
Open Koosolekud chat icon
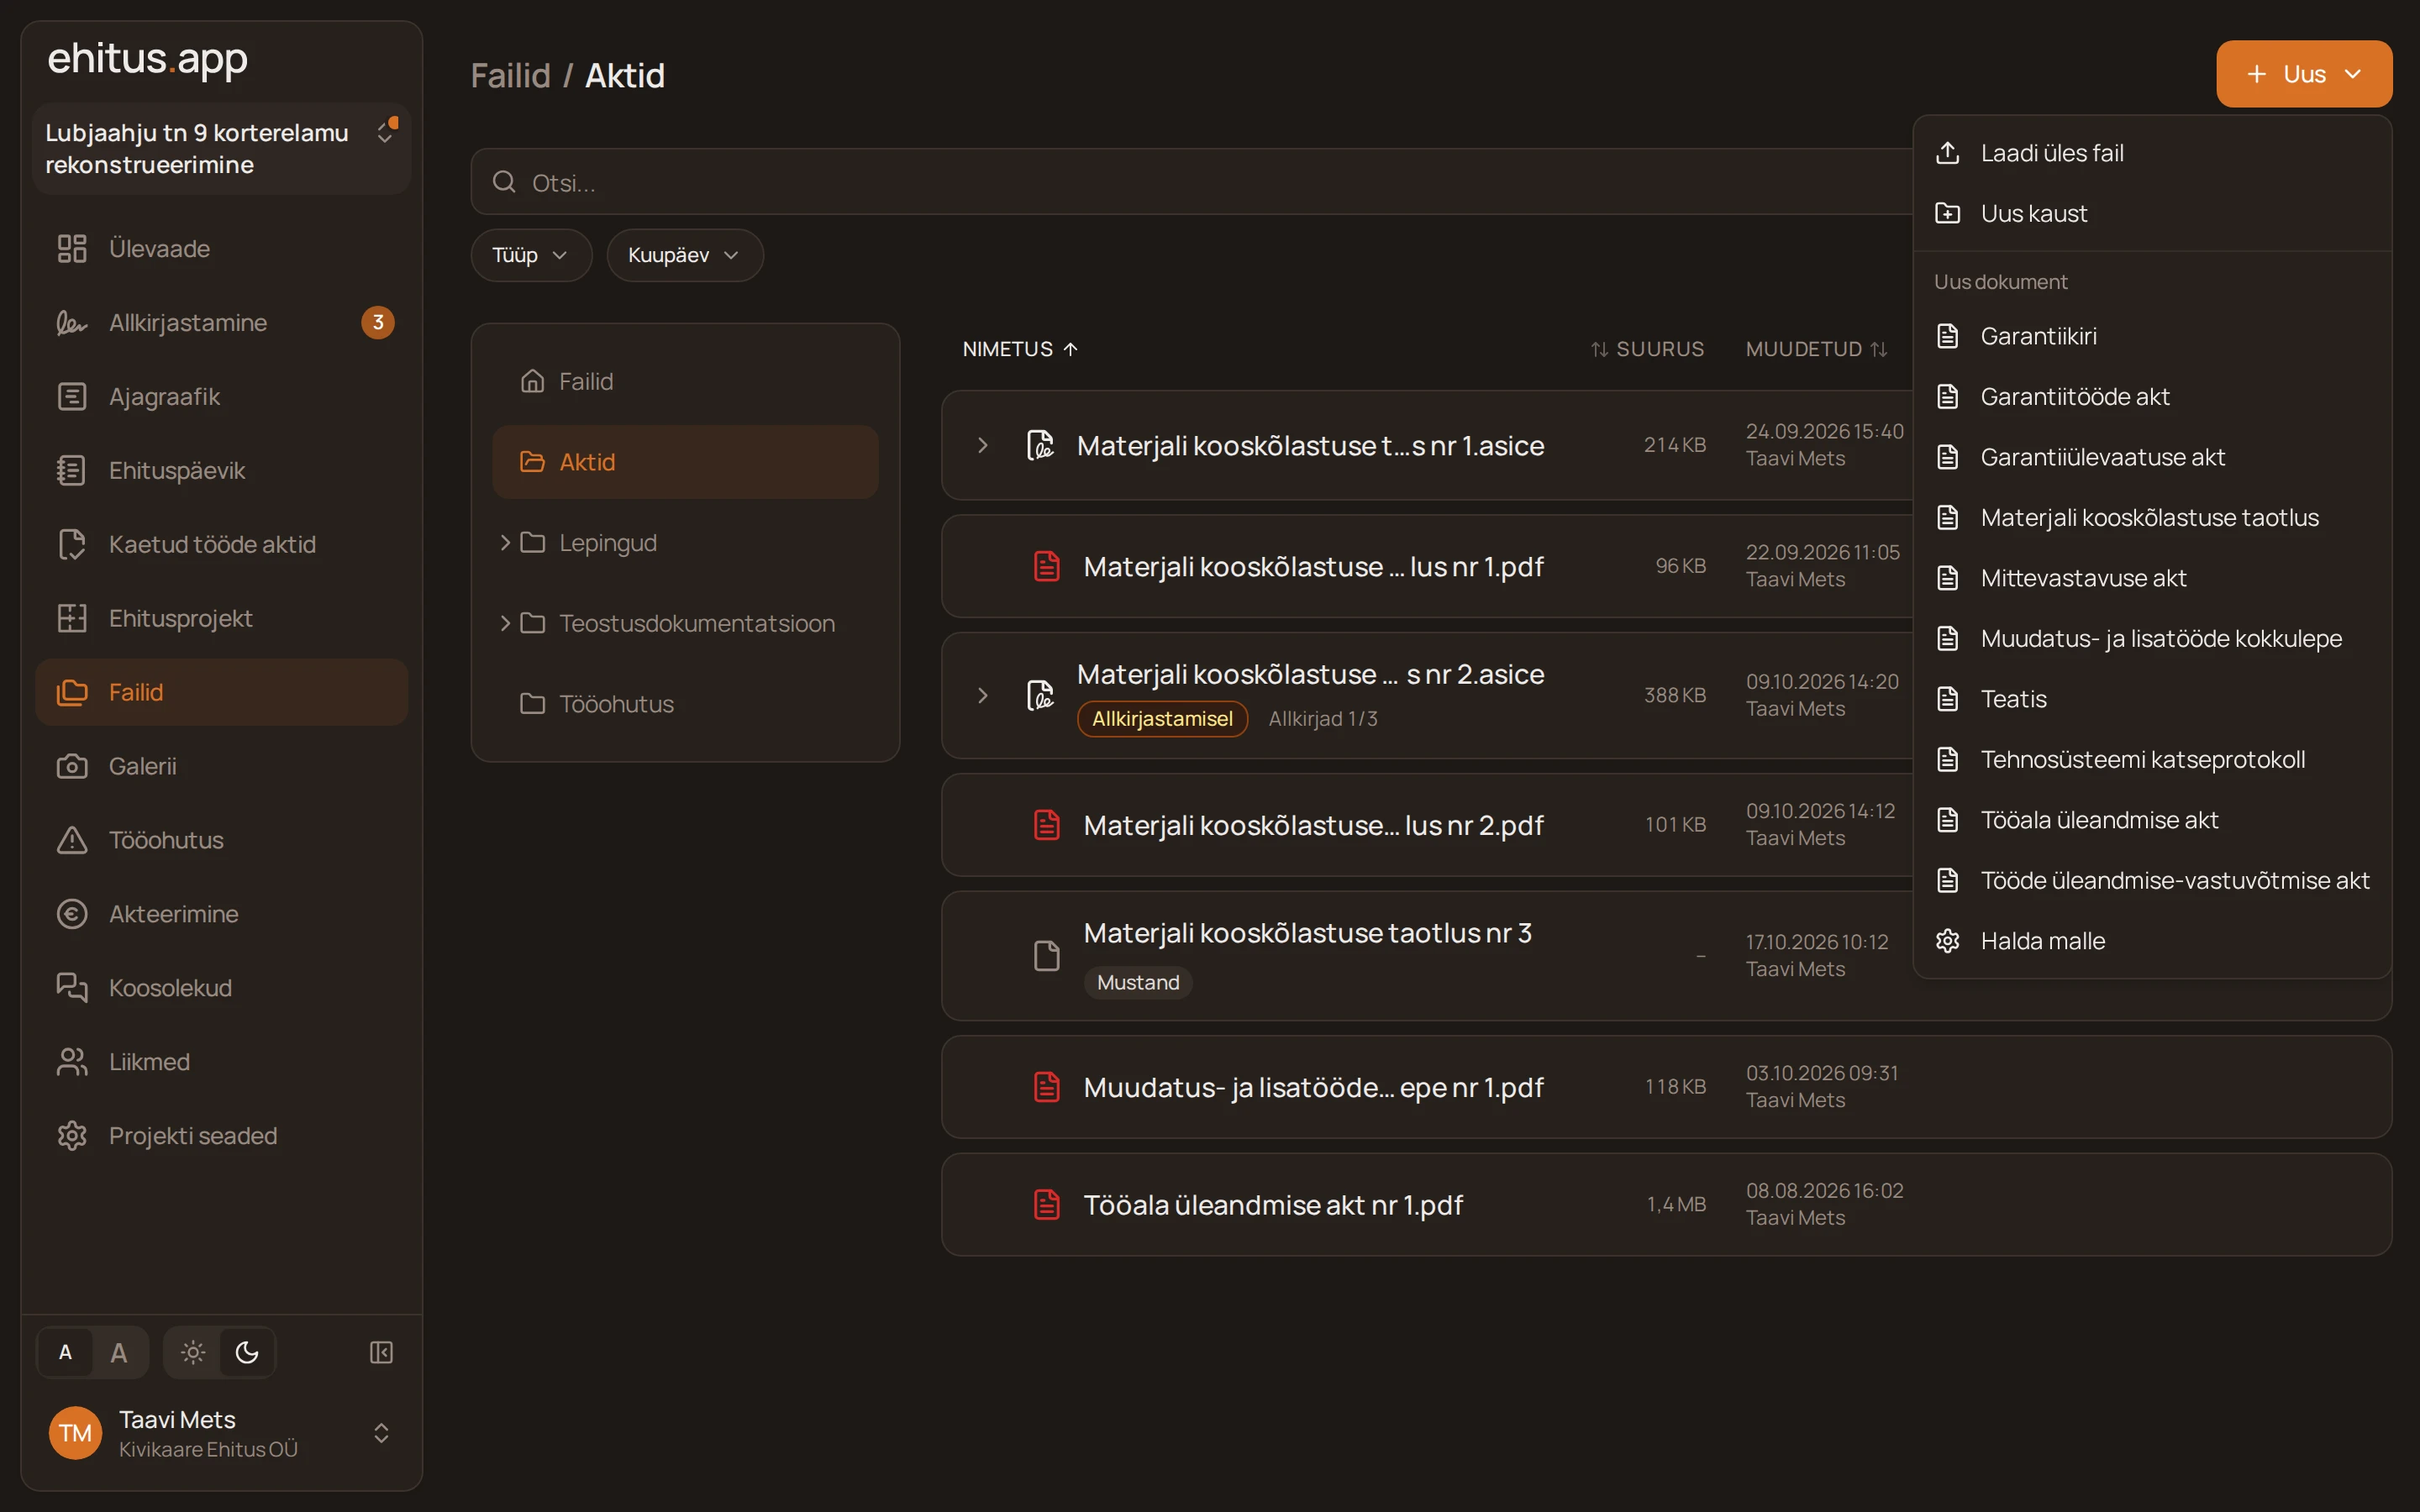pyautogui.click(x=72, y=988)
